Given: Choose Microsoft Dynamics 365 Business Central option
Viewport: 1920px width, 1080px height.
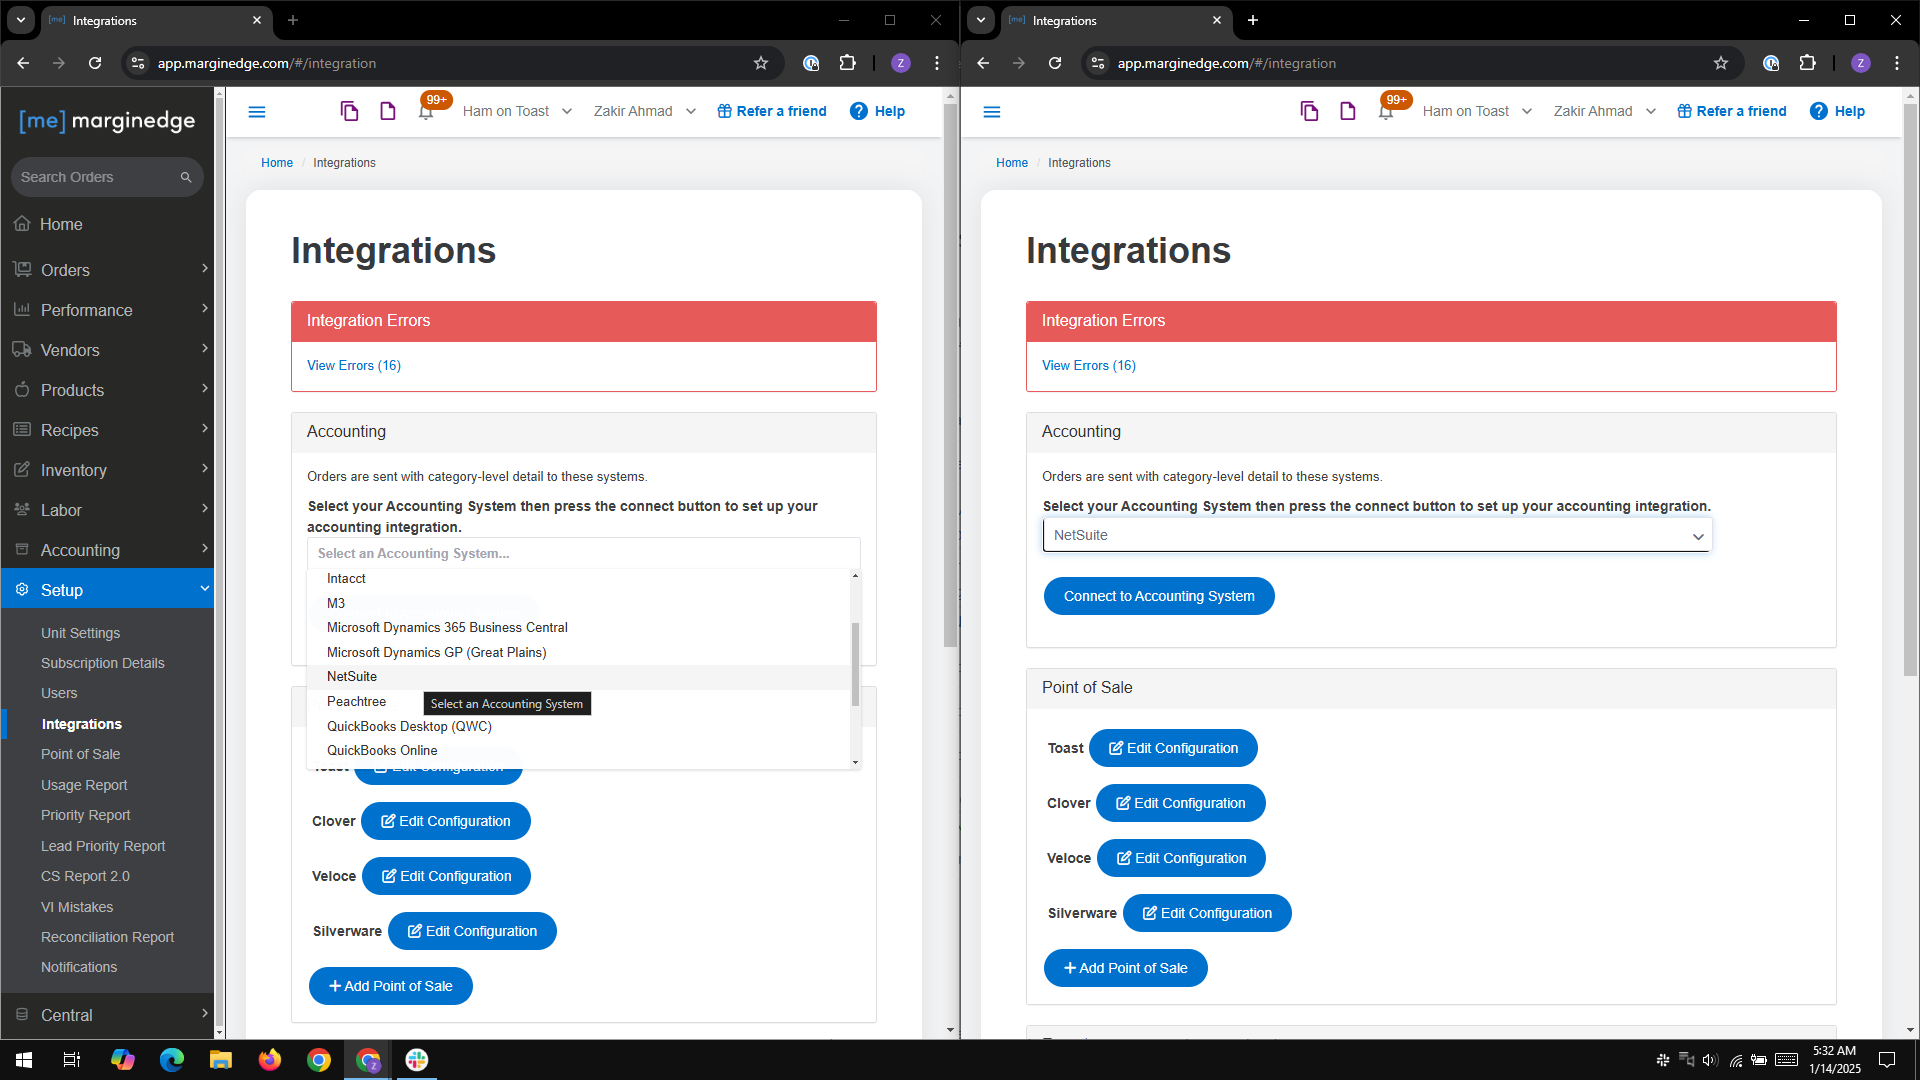Looking at the screenshot, I should 447,627.
